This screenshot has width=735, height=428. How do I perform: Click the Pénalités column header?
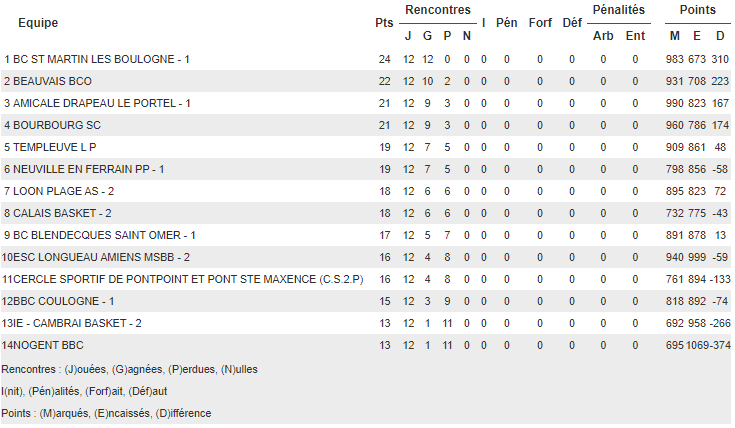click(x=618, y=9)
